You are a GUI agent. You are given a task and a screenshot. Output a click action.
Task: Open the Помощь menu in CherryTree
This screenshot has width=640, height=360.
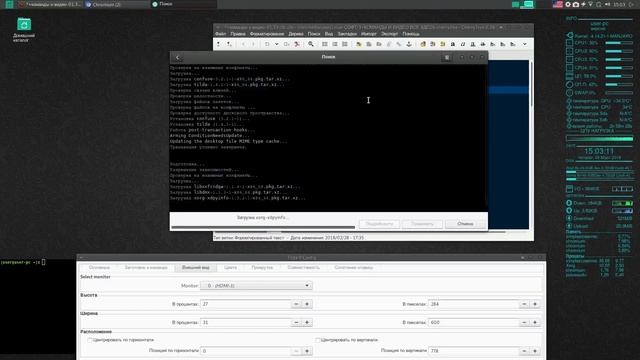411,34
